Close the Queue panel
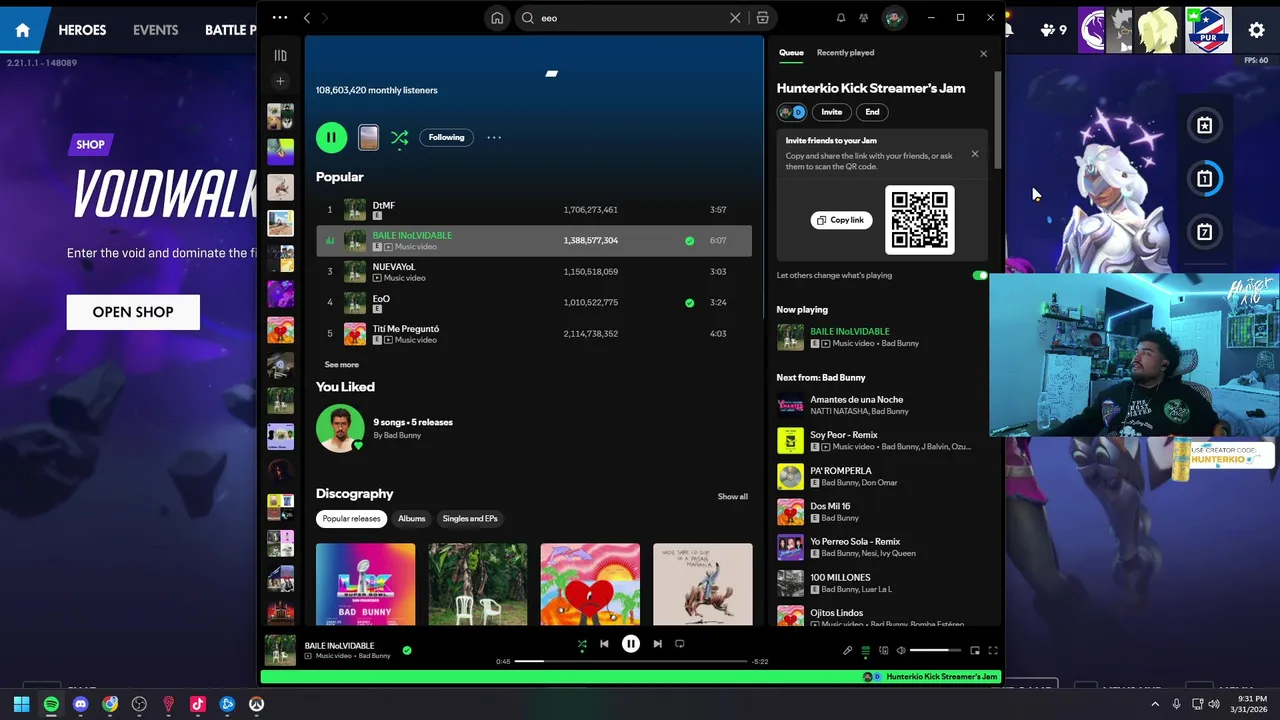Viewport: 1280px width, 720px height. coord(983,54)
